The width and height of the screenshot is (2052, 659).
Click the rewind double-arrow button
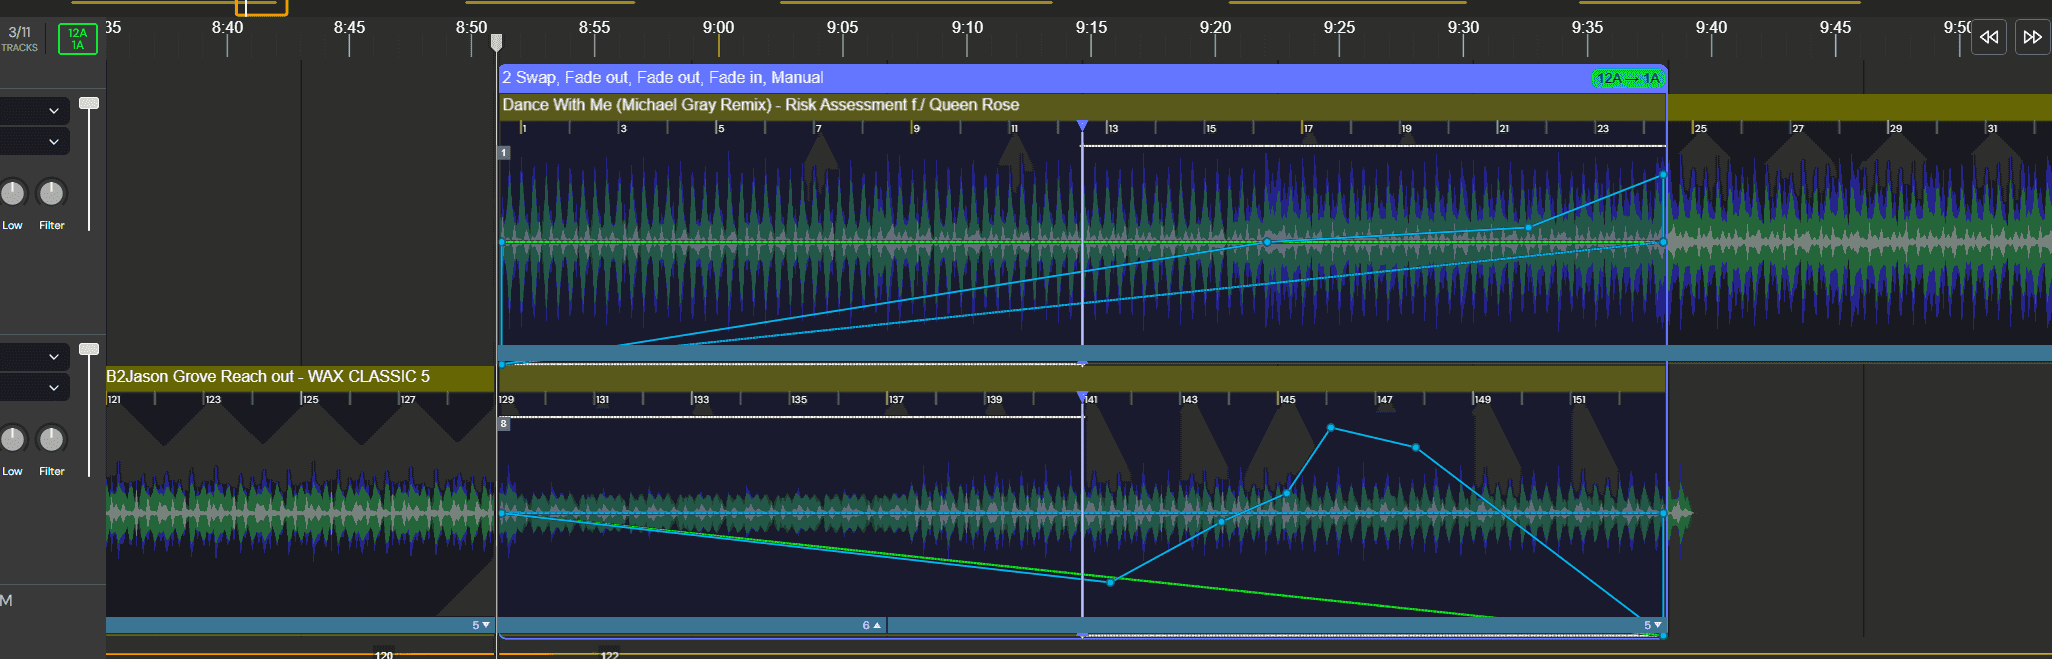[x=1988, y=37]
